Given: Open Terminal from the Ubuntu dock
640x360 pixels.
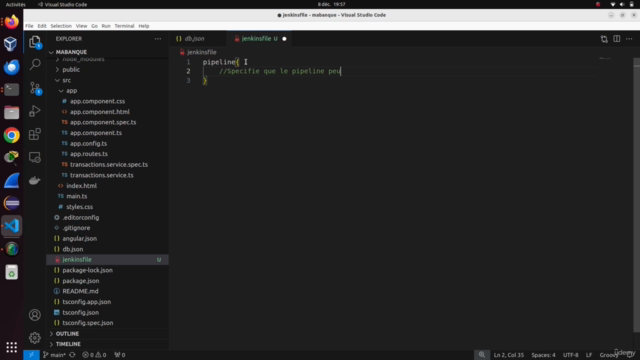Looking at the screenshot, I should (11, 89).
